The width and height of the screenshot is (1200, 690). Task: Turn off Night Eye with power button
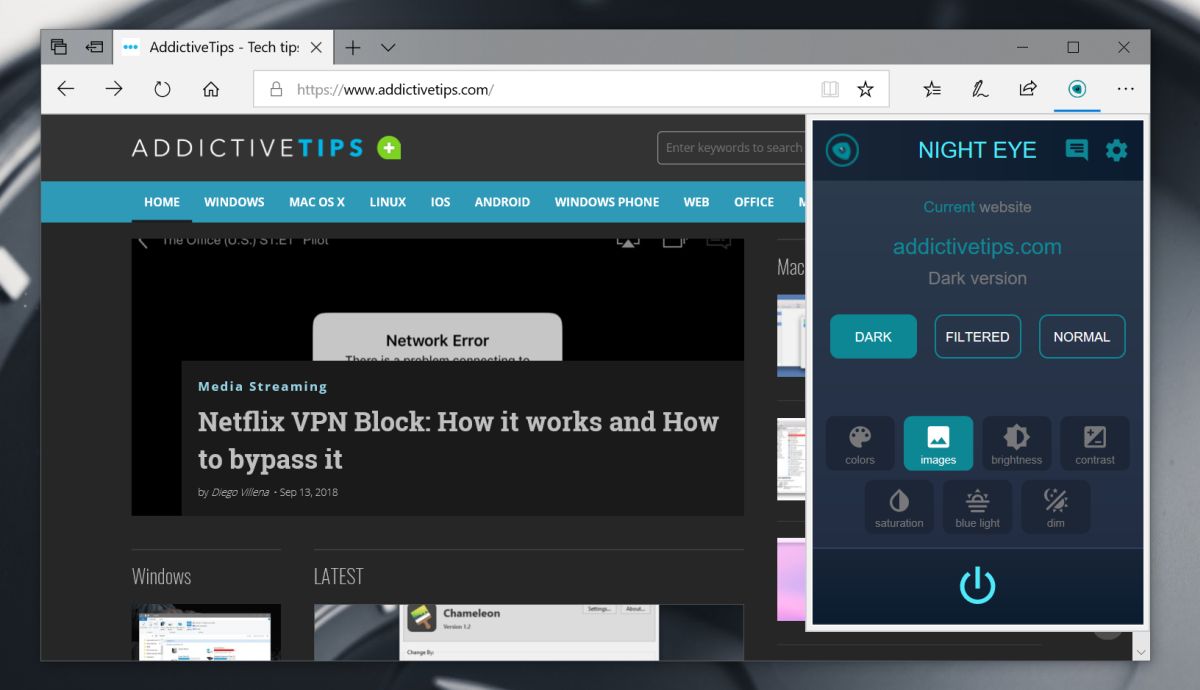[977, 585]
